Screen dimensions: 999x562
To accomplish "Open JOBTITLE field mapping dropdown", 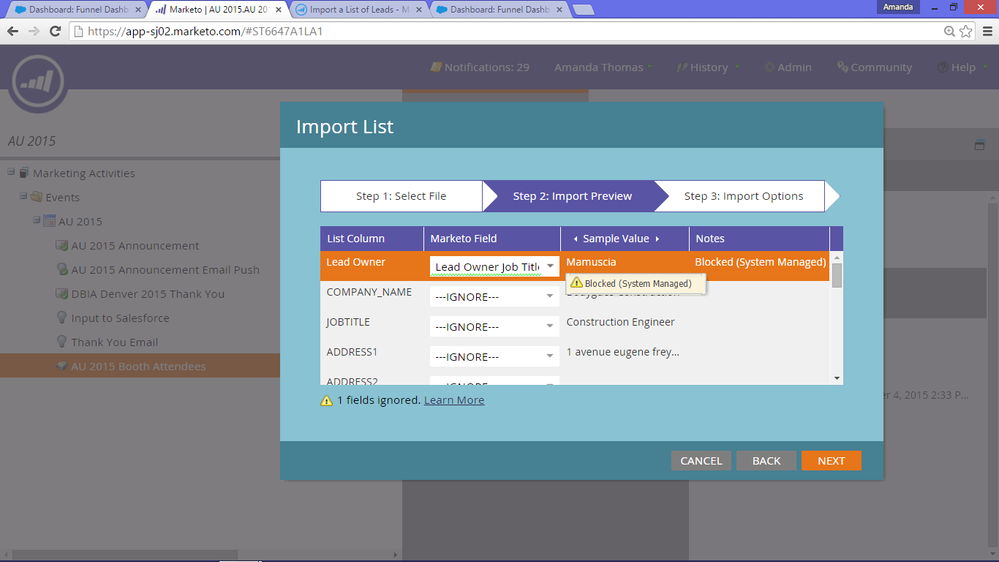I will (x=494, y=326).
